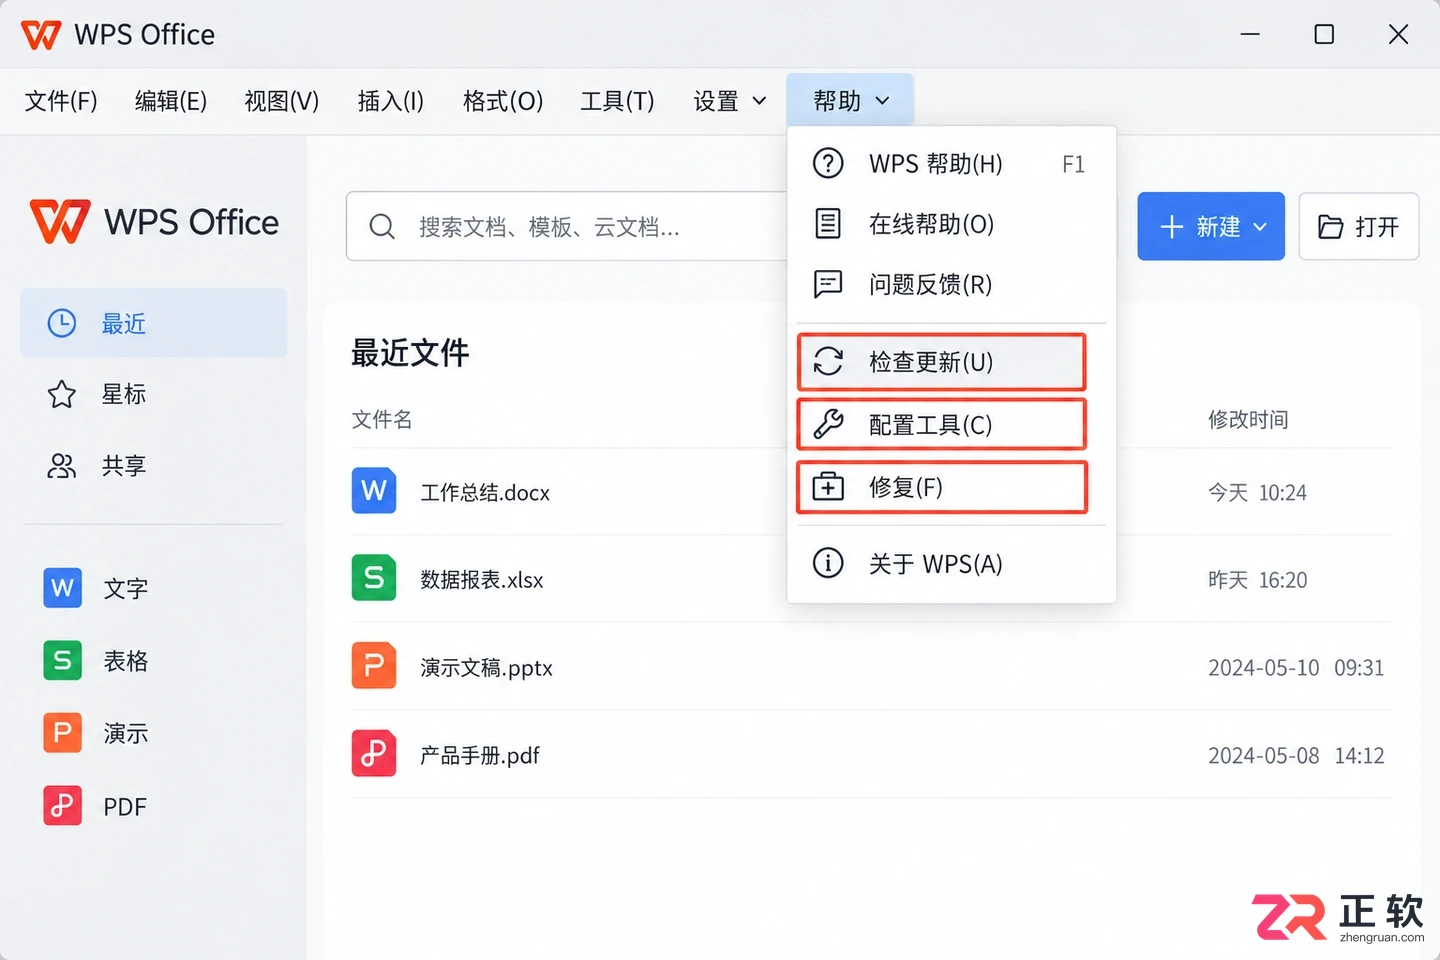This screenshot has width=1440, height=960.
Task: Click the search documents input field
Action: (x=566, y=227)
